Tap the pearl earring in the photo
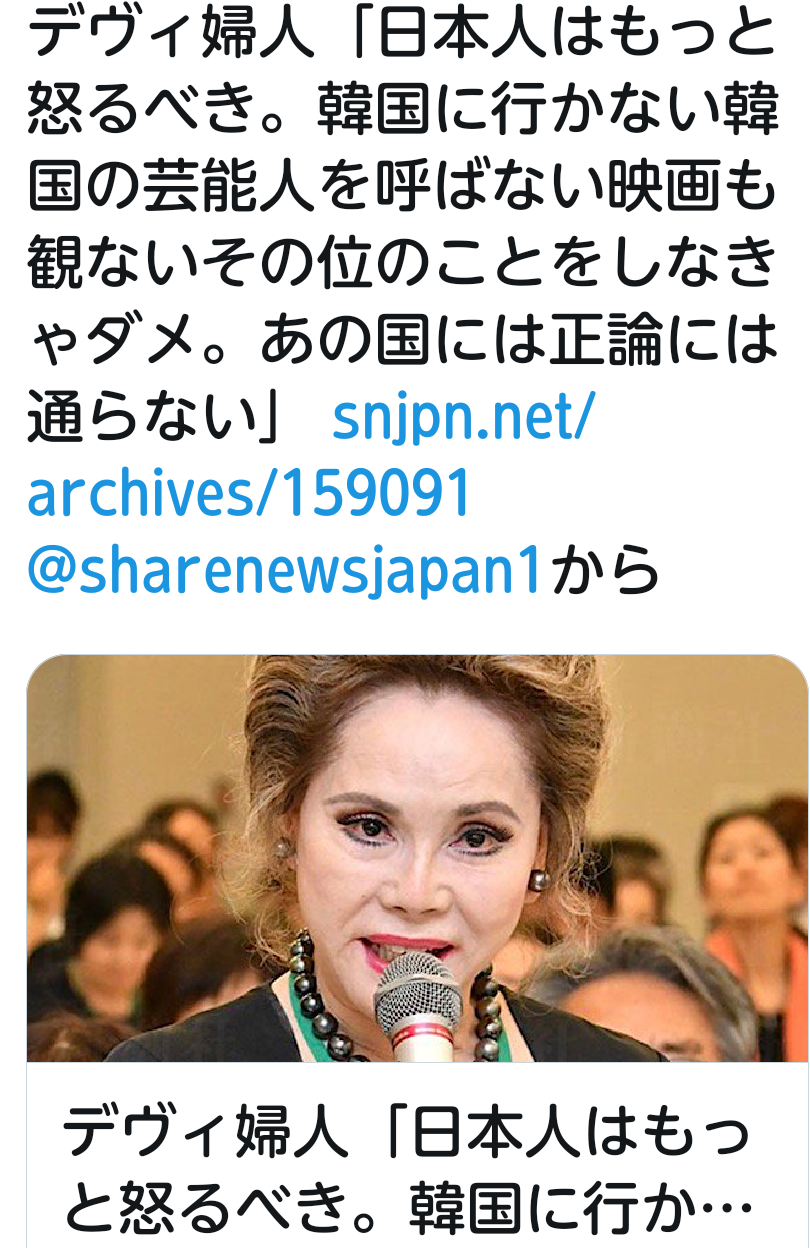810x1248 pixels. pyautogui.click(x=539, y=878)
